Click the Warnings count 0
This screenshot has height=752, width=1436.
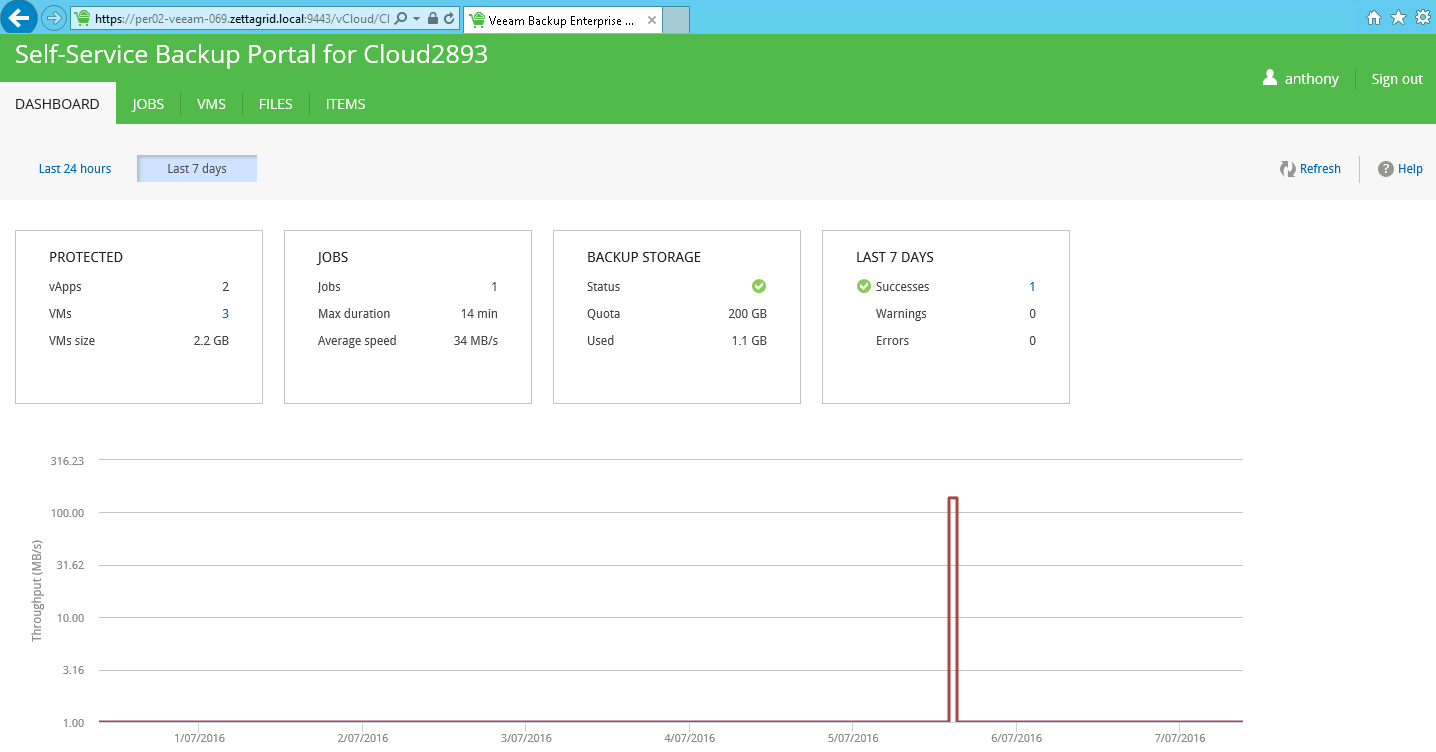1033,313
